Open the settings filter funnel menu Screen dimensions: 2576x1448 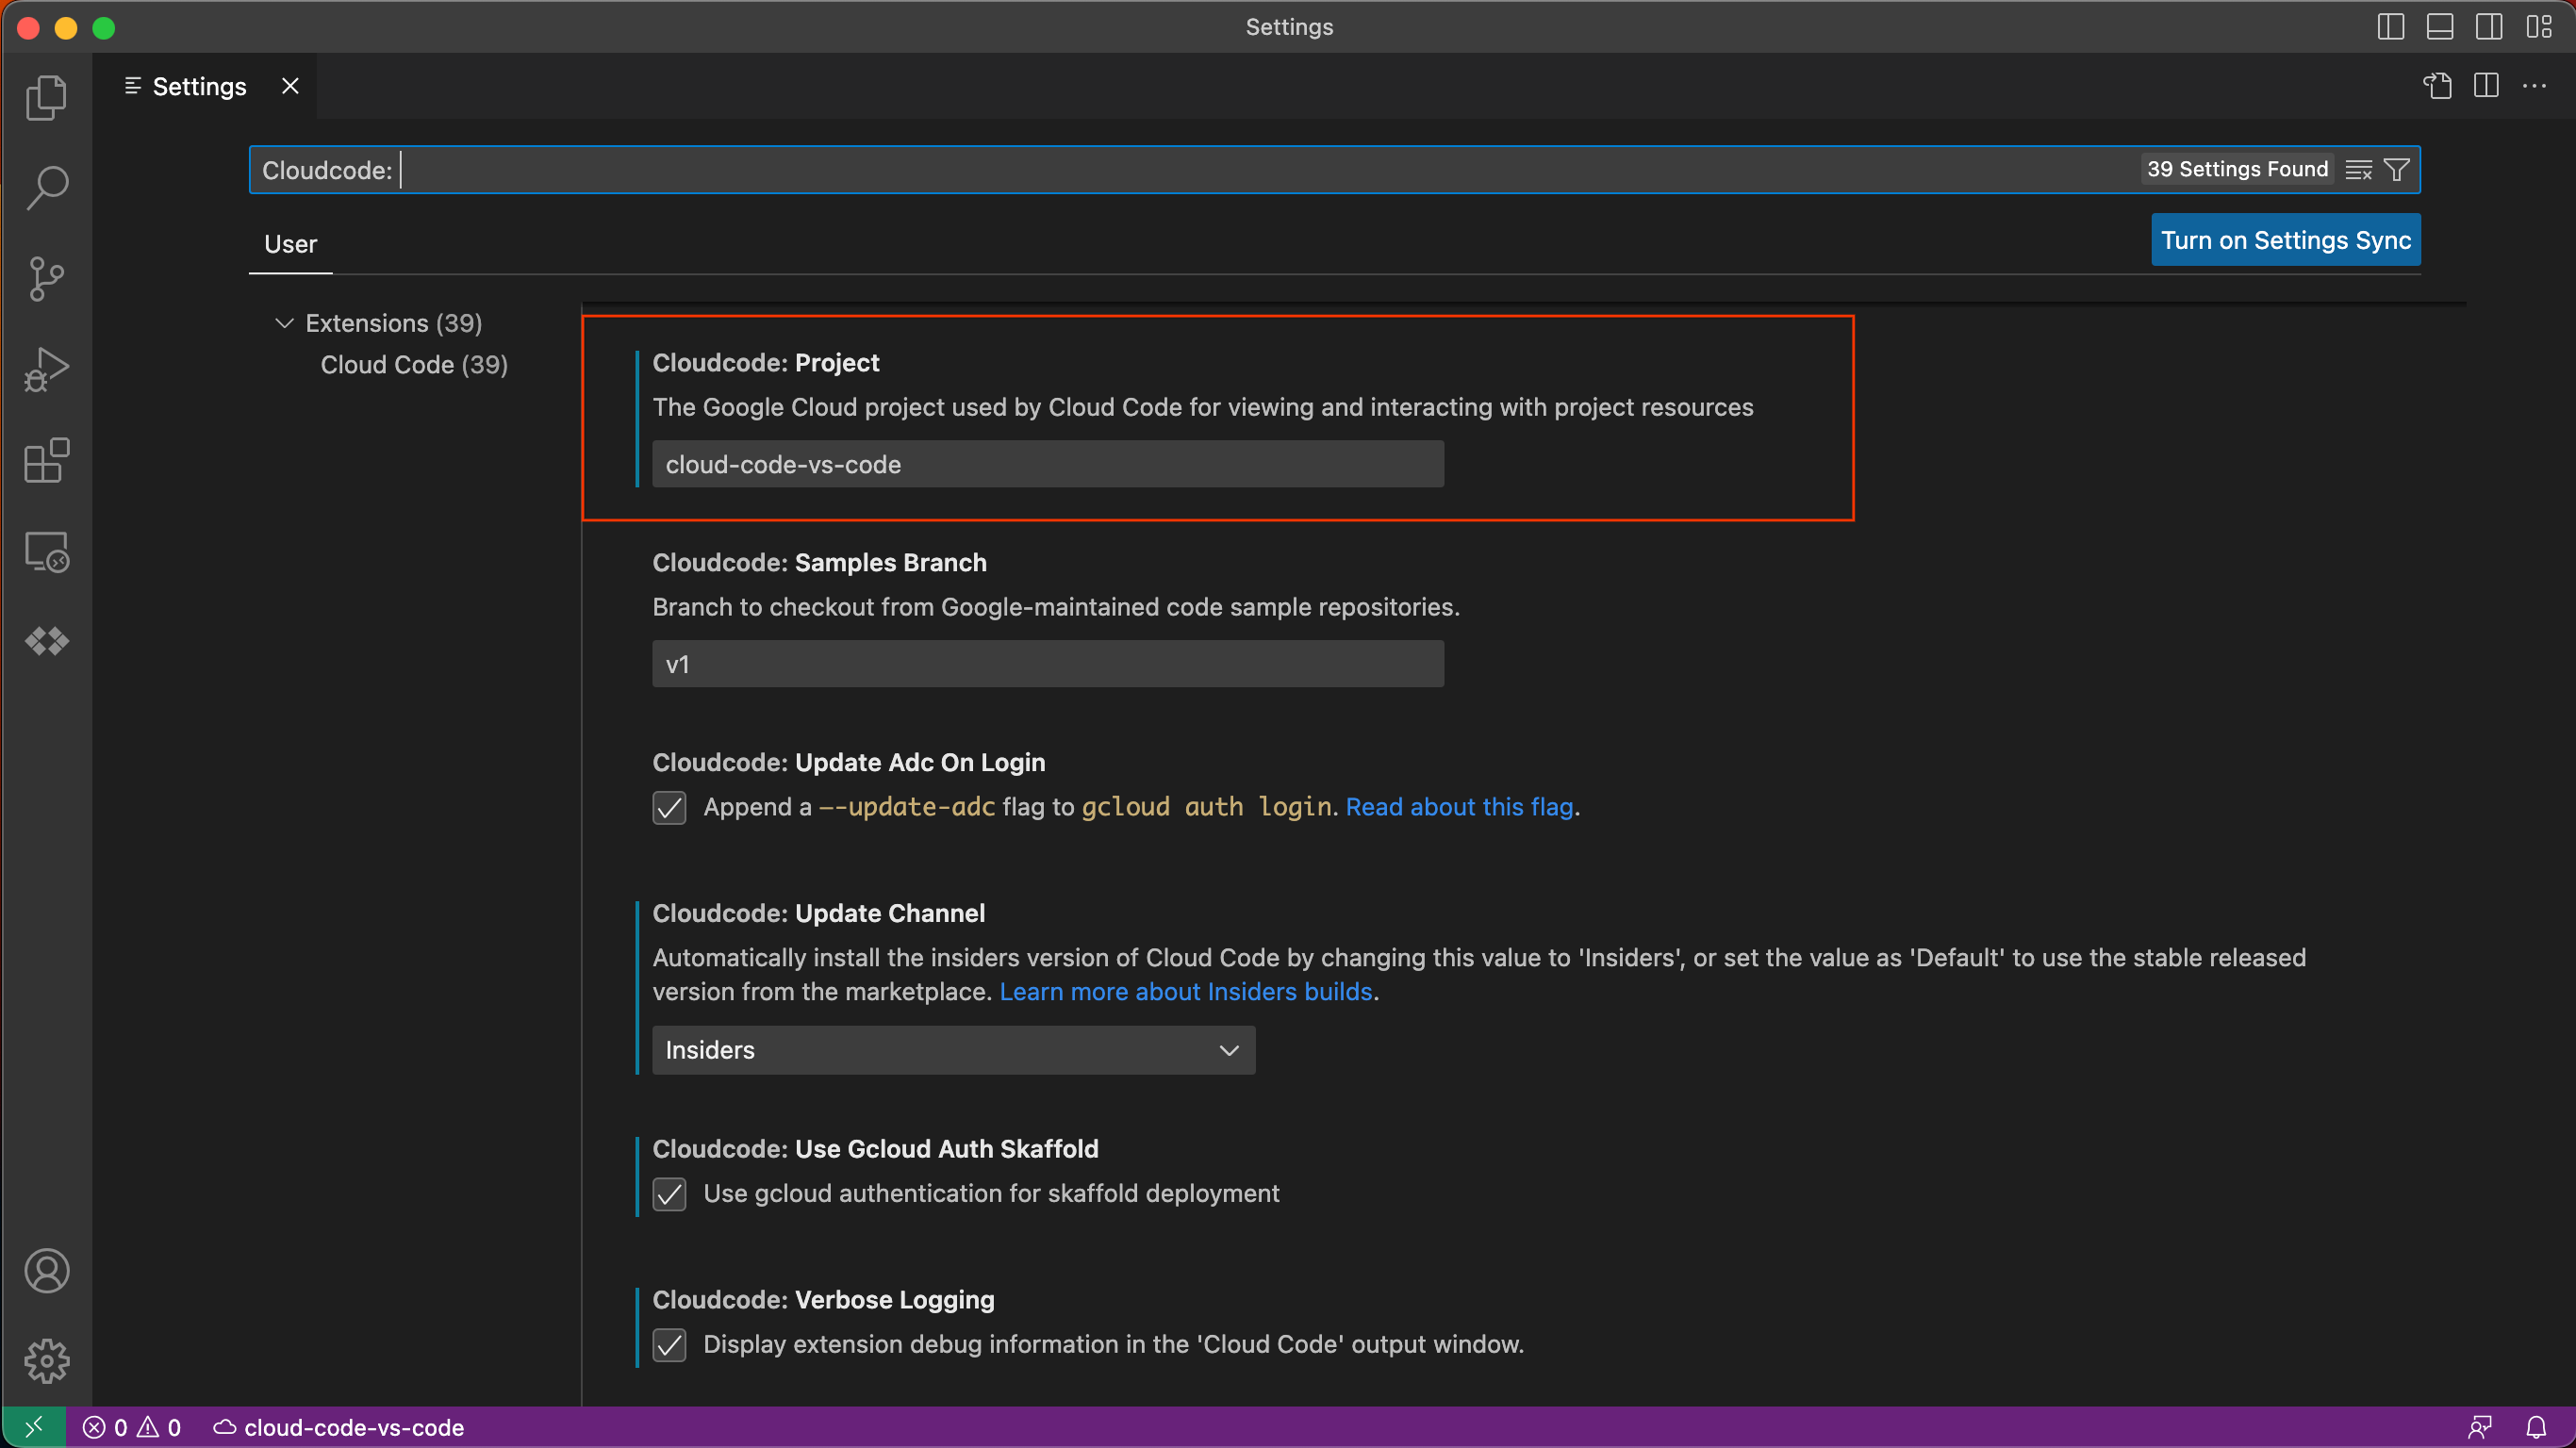click(2397, 170)
